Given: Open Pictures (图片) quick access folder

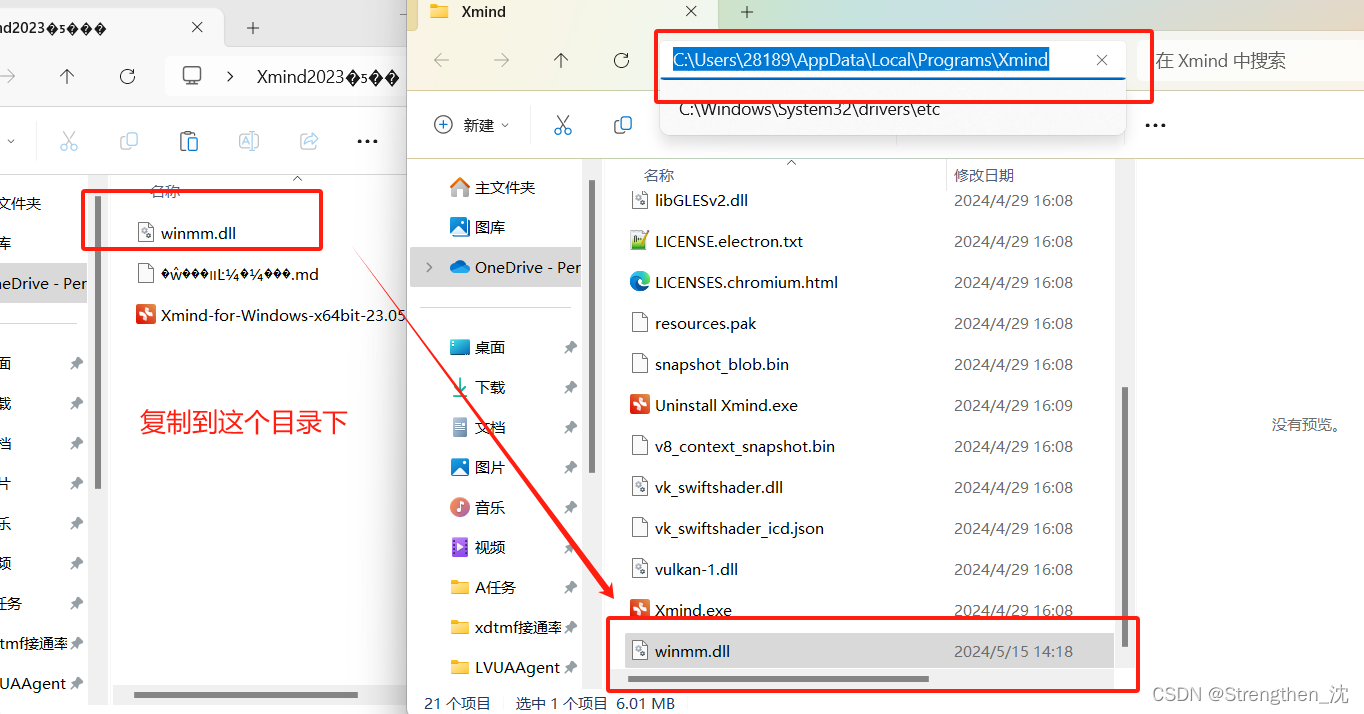Looking at the screenshot, I should pyautogui.click(x=478, y=467).
